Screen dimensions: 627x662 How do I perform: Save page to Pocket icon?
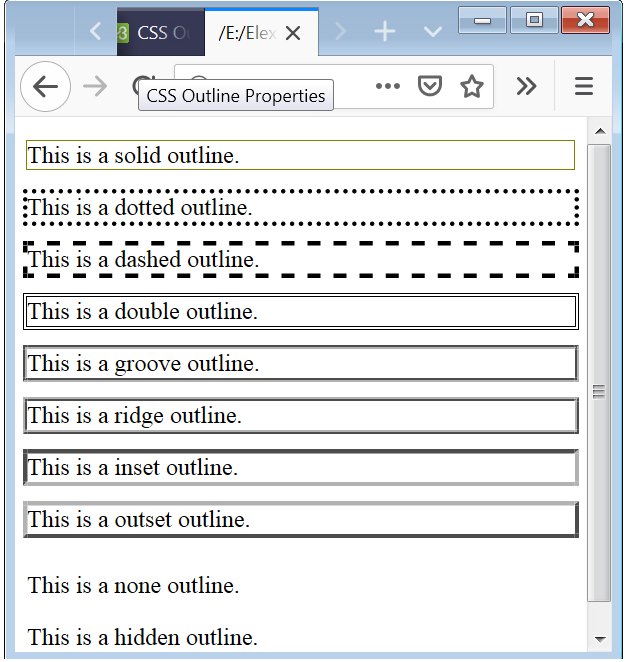coord(430,86)
